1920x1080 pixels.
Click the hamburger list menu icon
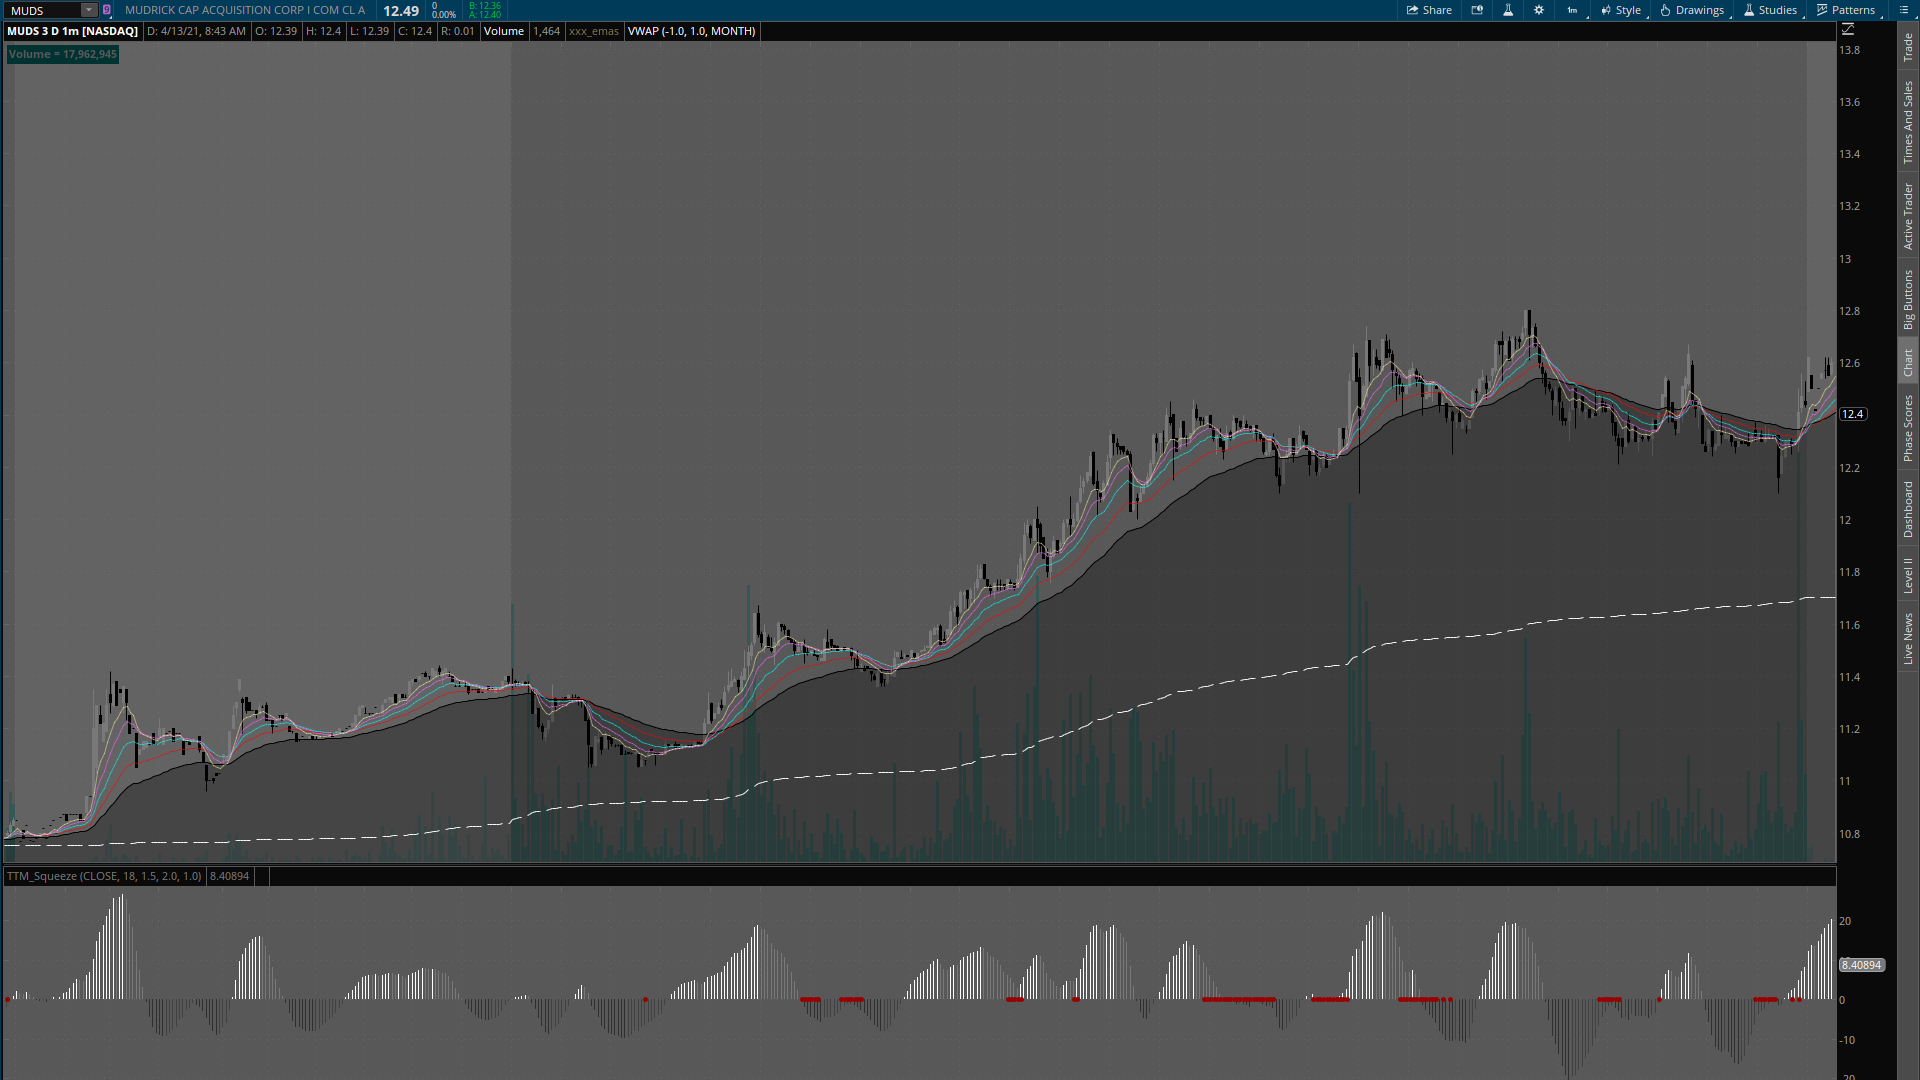coord(1902,10)
